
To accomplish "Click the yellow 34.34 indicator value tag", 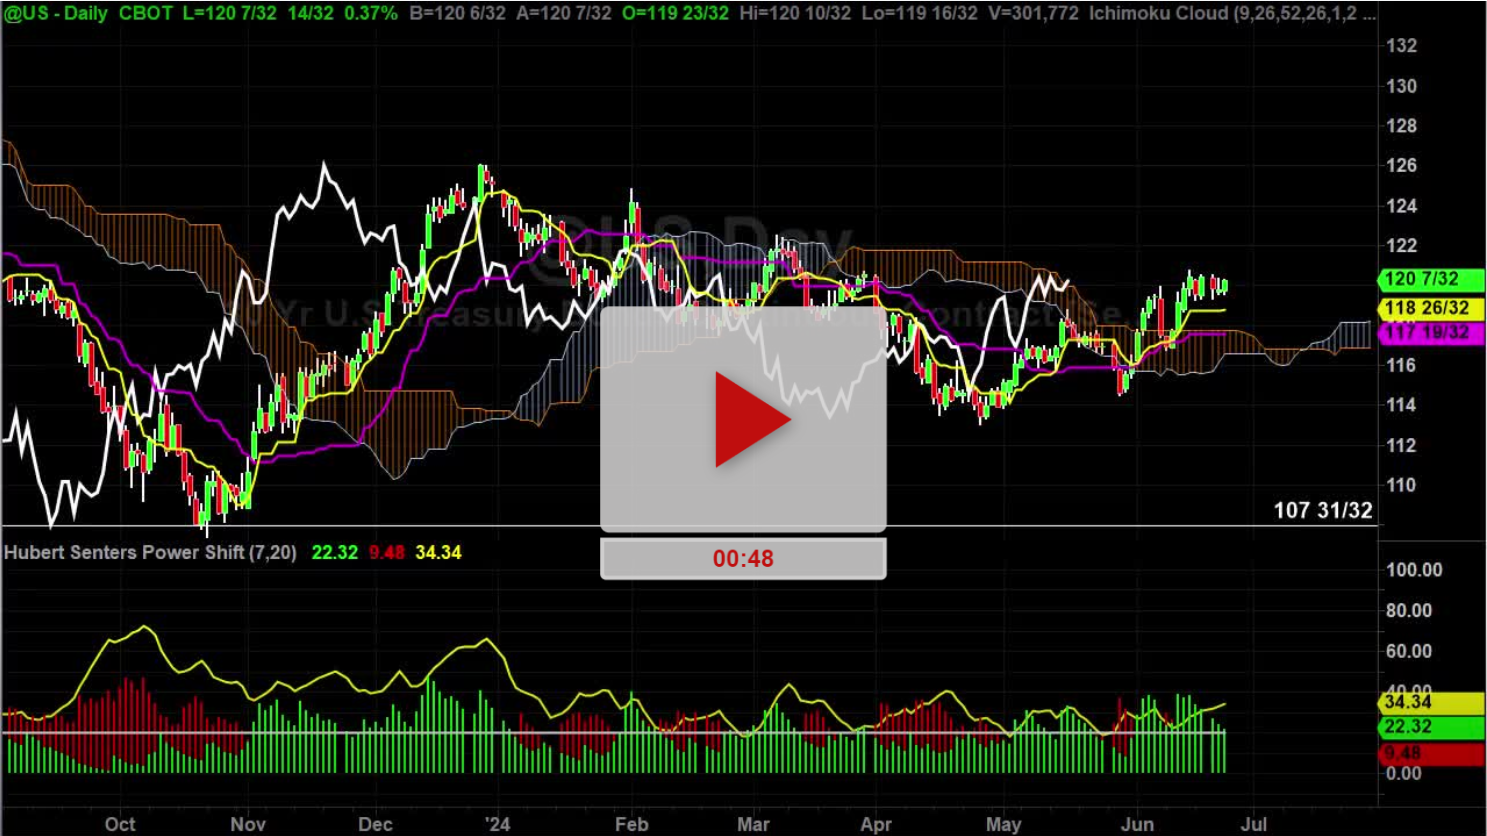I will 1408,702.
